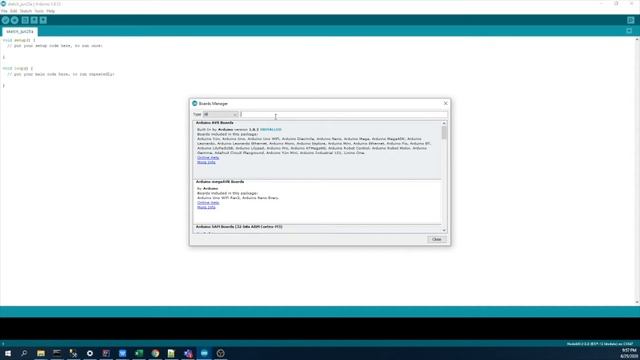Open Google Chrome from the taskbar
The height and width of the screenshot is (360, 640).
click(x=155, y=353)
